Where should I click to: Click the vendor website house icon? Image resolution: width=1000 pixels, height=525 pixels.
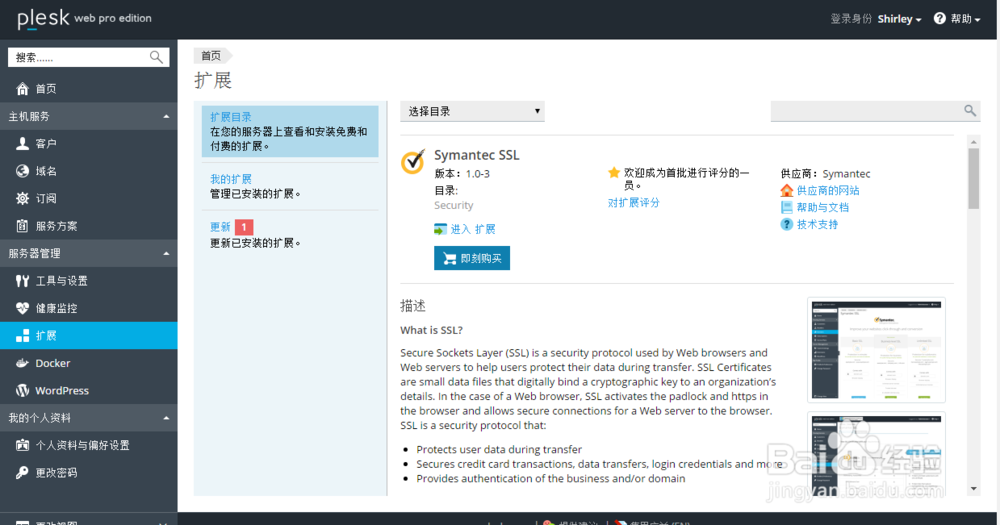coord(786,190)
